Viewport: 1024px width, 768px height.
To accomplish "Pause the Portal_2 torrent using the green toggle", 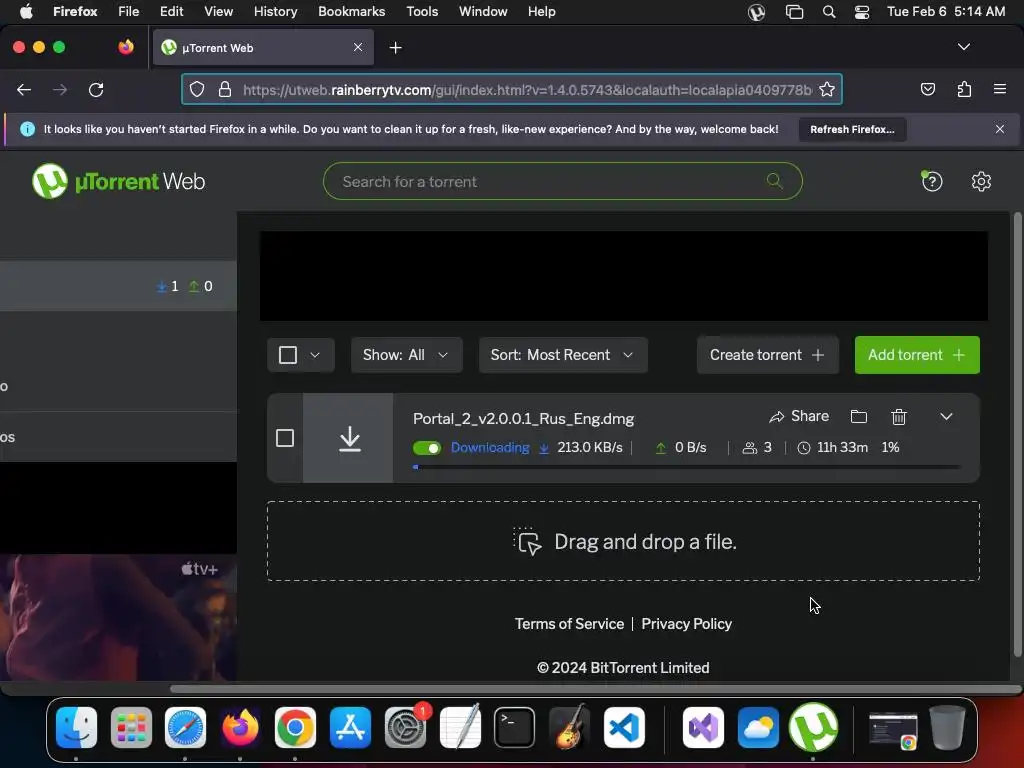I will pos(427,448).
